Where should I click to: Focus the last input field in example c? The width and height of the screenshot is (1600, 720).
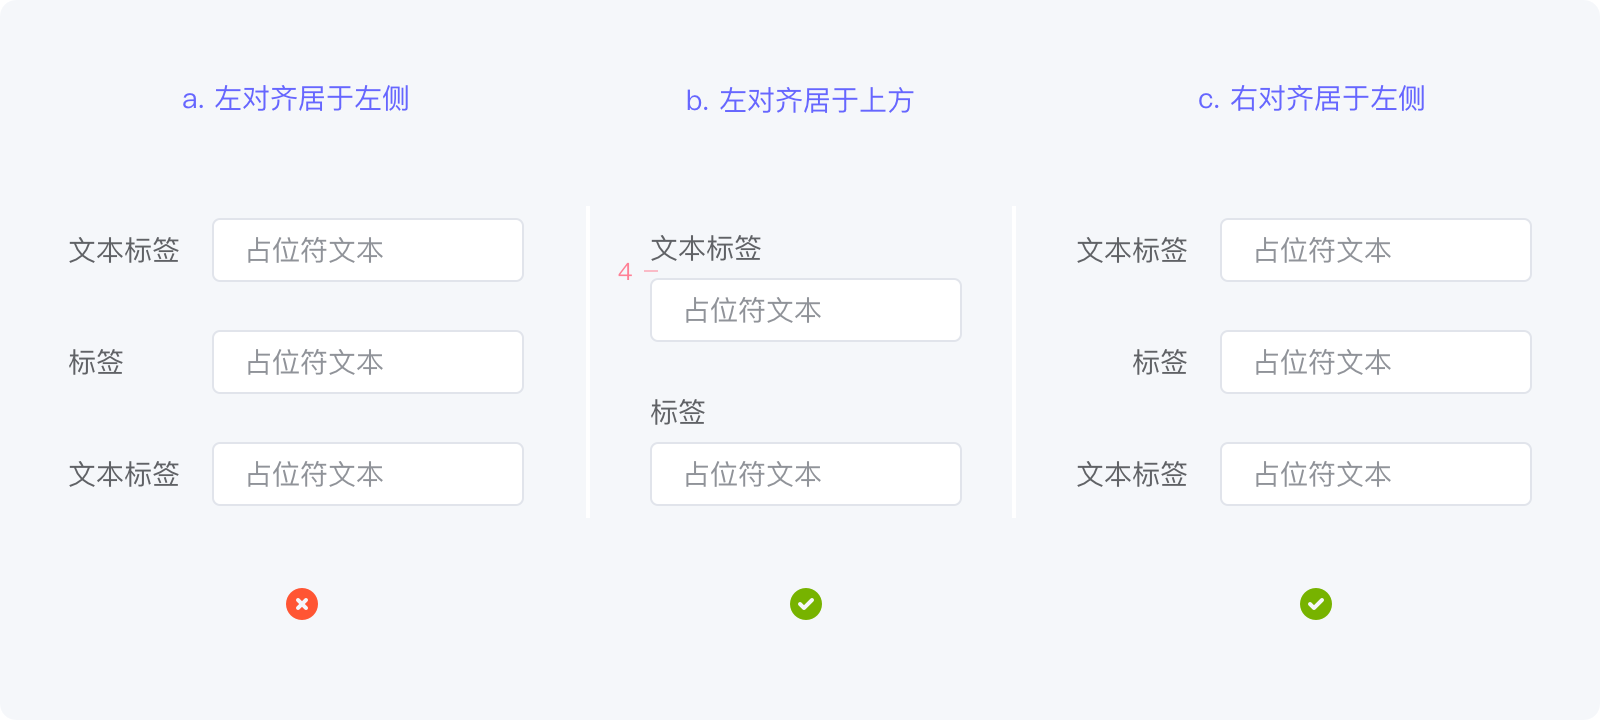coord(1376,474)
